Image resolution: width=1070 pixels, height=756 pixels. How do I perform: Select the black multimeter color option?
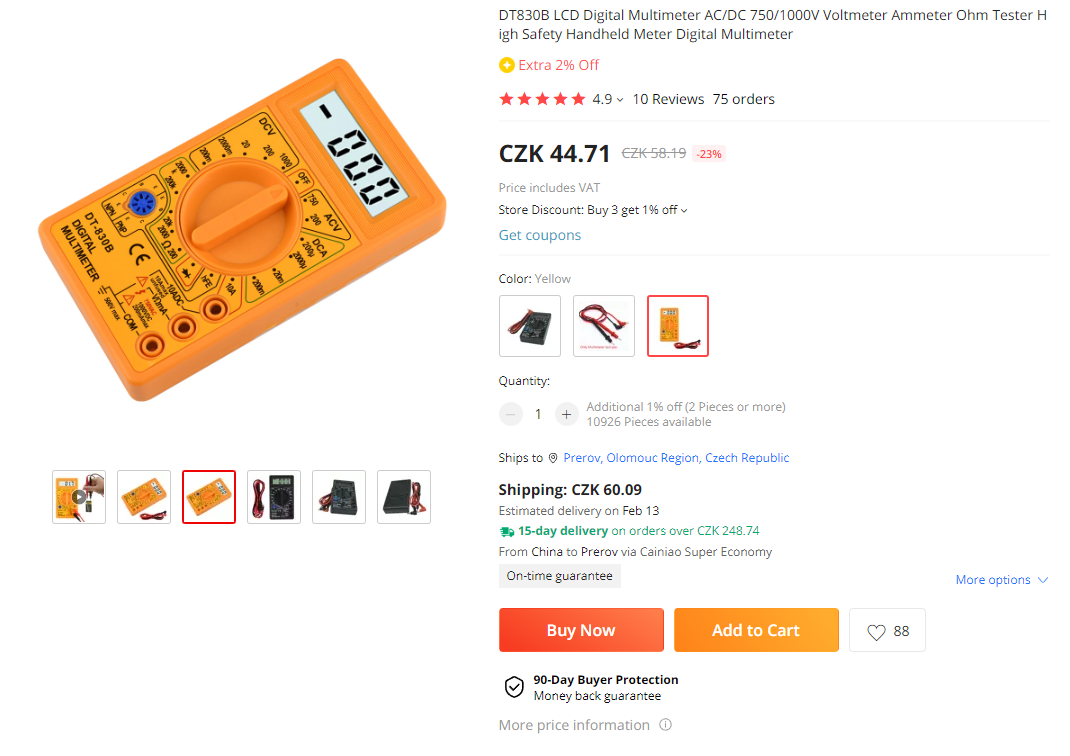coord(530,325)
